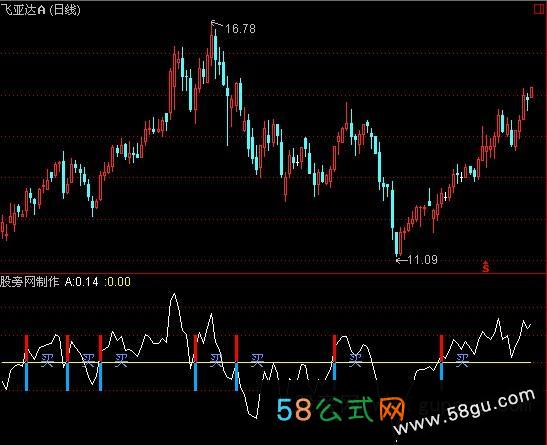This screenshot has height=445, width=547.
Task: Click the 飞亚达A (日线) chart title
Action: pos(40,10)
